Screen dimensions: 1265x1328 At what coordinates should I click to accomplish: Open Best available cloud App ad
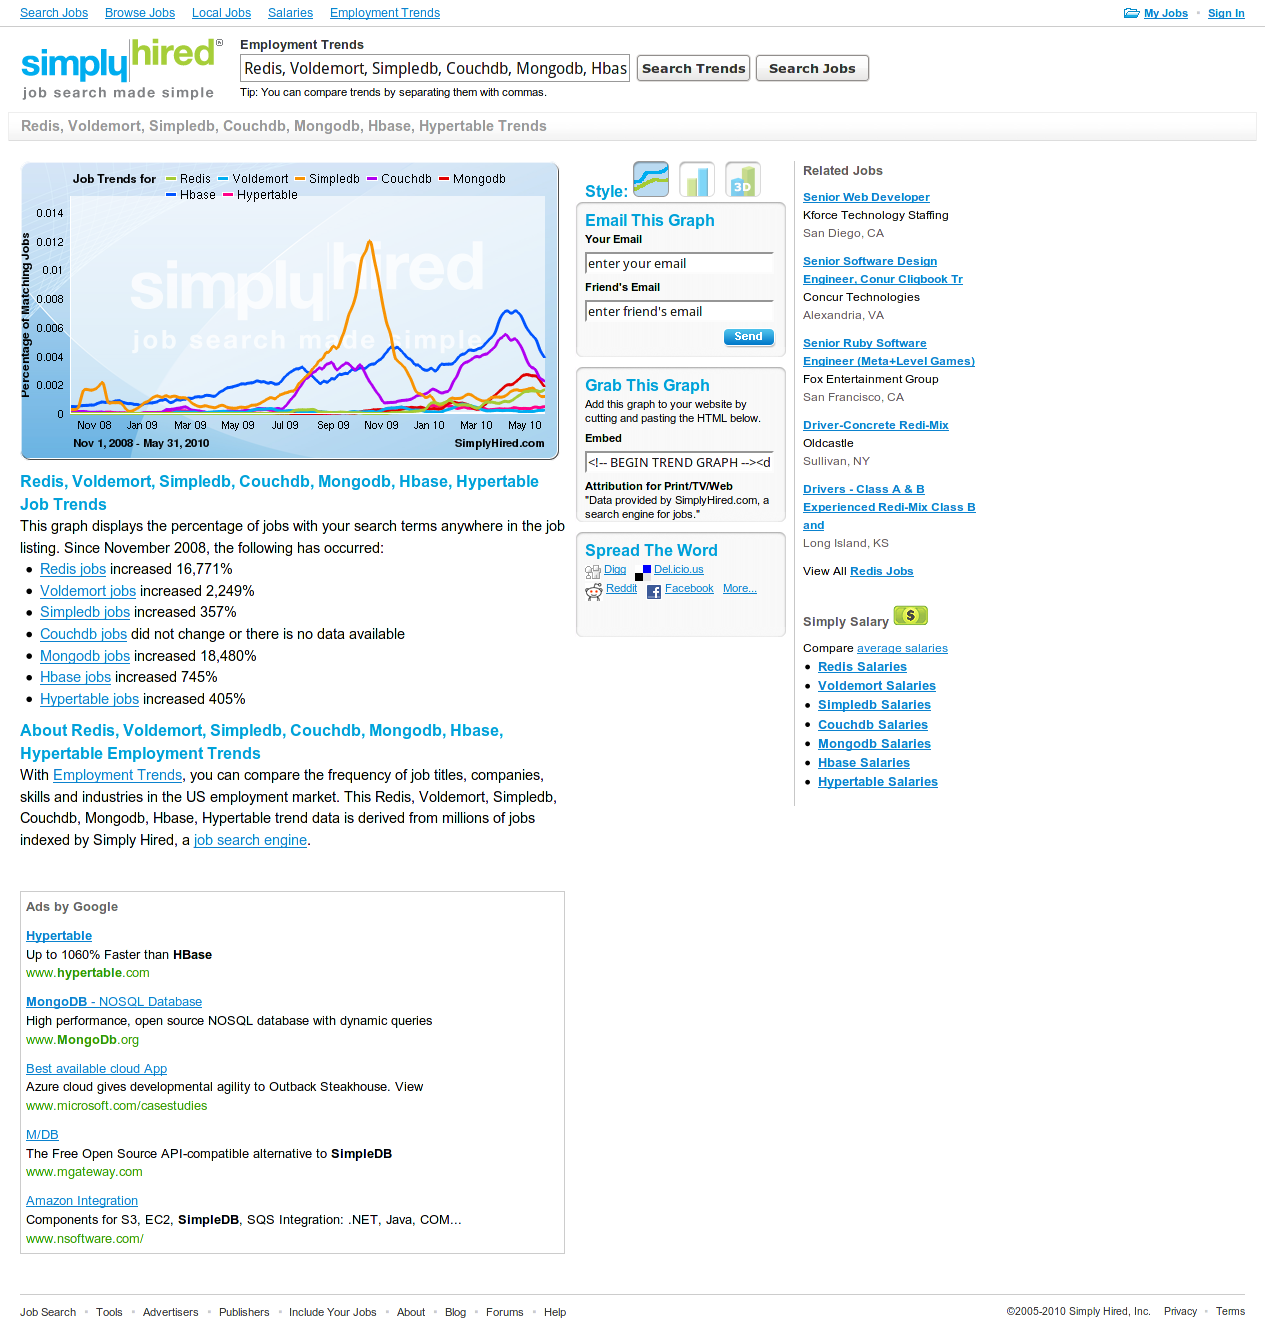96,1069
